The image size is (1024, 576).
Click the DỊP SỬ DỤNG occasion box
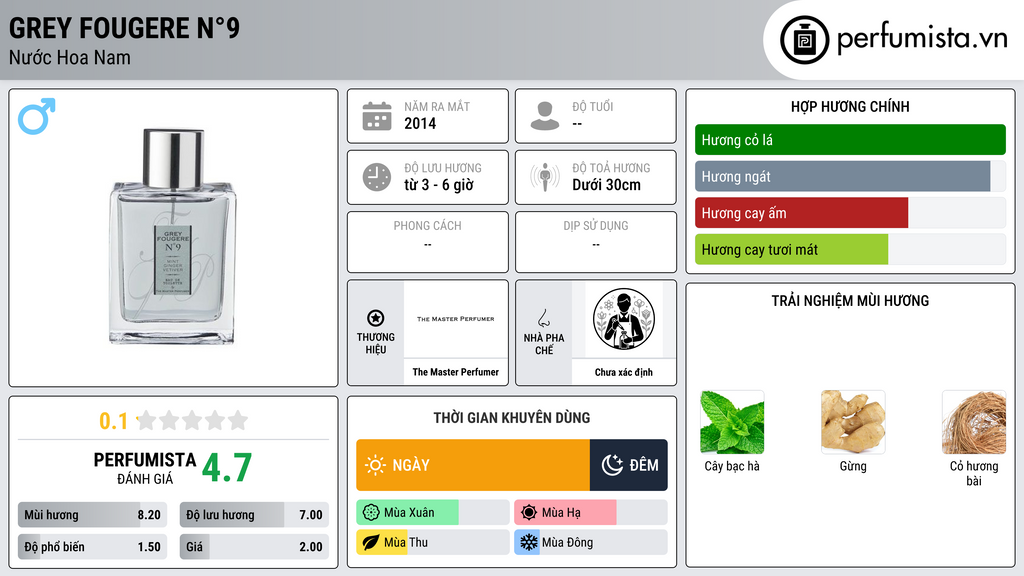click(x=596, y=242)
